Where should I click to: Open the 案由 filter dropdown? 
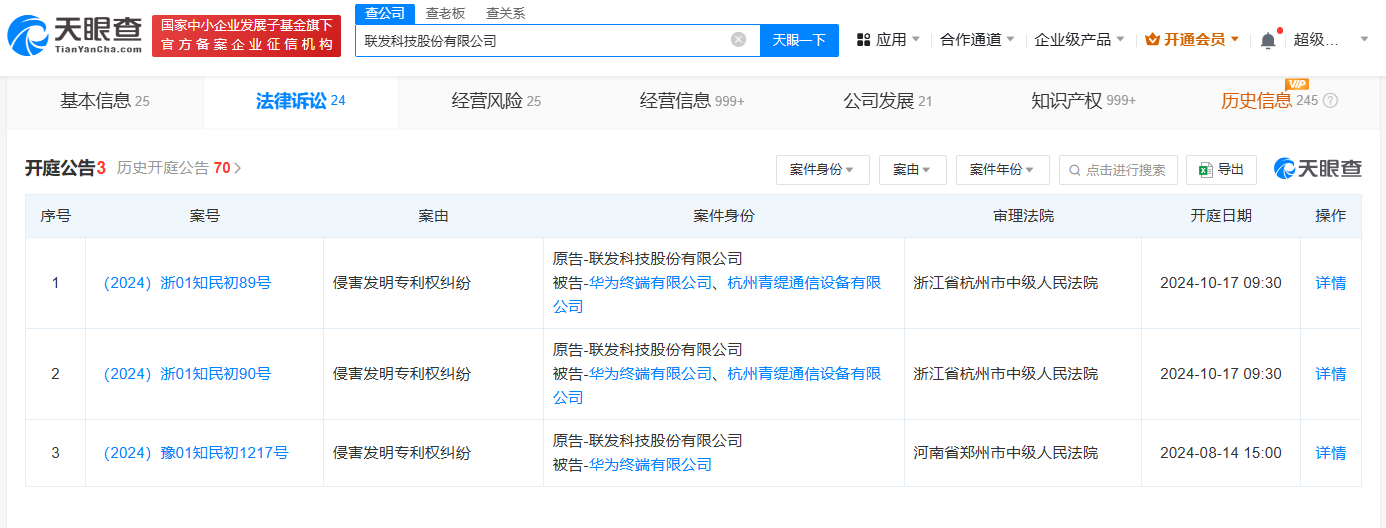(x=912, y=170)
